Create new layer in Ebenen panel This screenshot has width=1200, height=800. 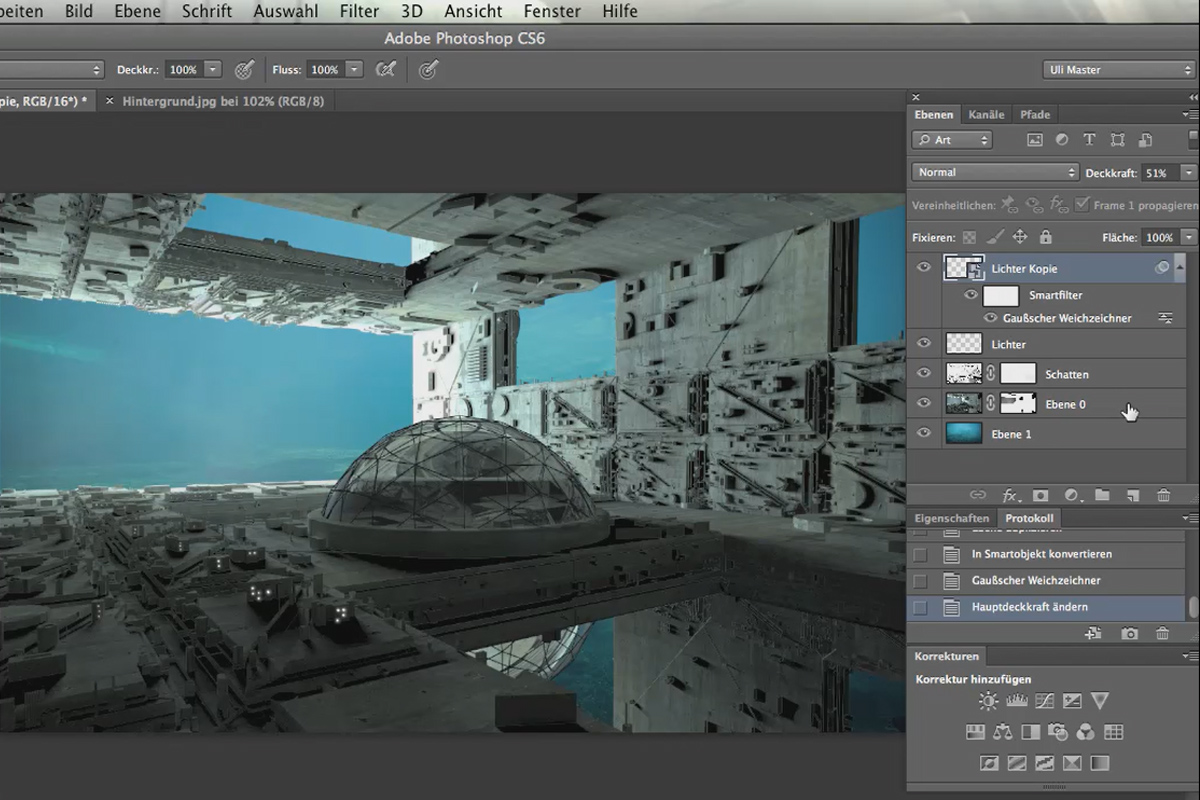coord(1133,495)
